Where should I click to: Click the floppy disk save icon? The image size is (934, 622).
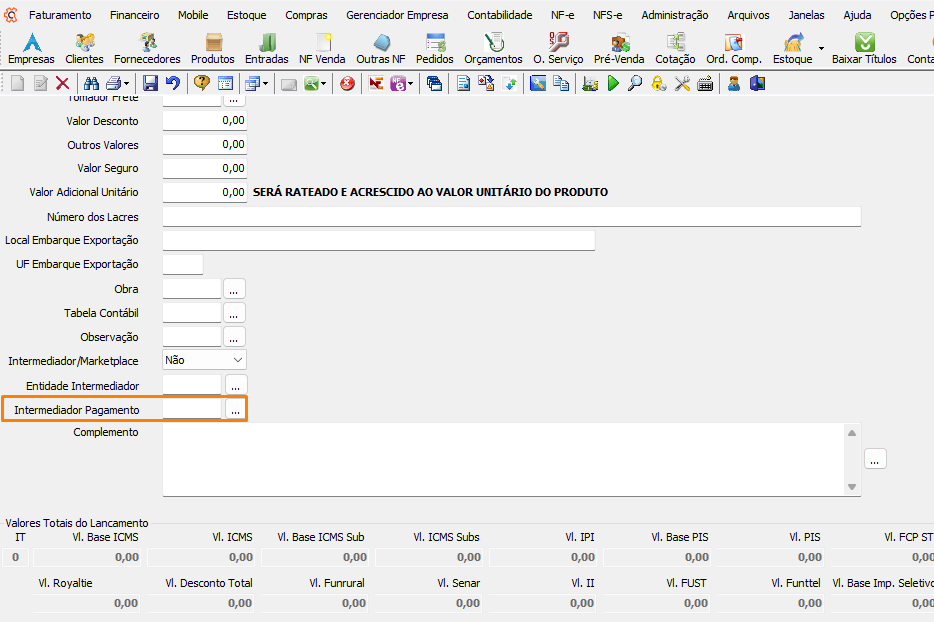pyautogui.click(x=150, y=83)
